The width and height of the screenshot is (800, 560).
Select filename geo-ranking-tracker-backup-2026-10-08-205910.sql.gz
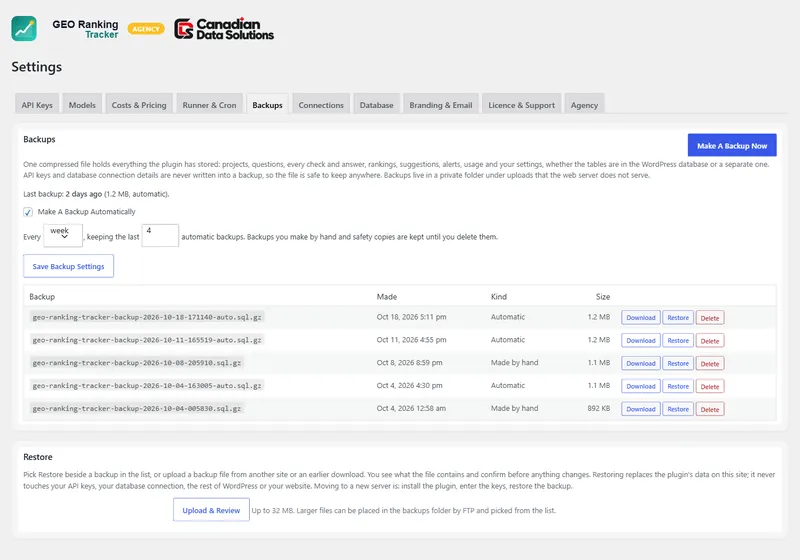pyautogui.click(x=137, y=363)
